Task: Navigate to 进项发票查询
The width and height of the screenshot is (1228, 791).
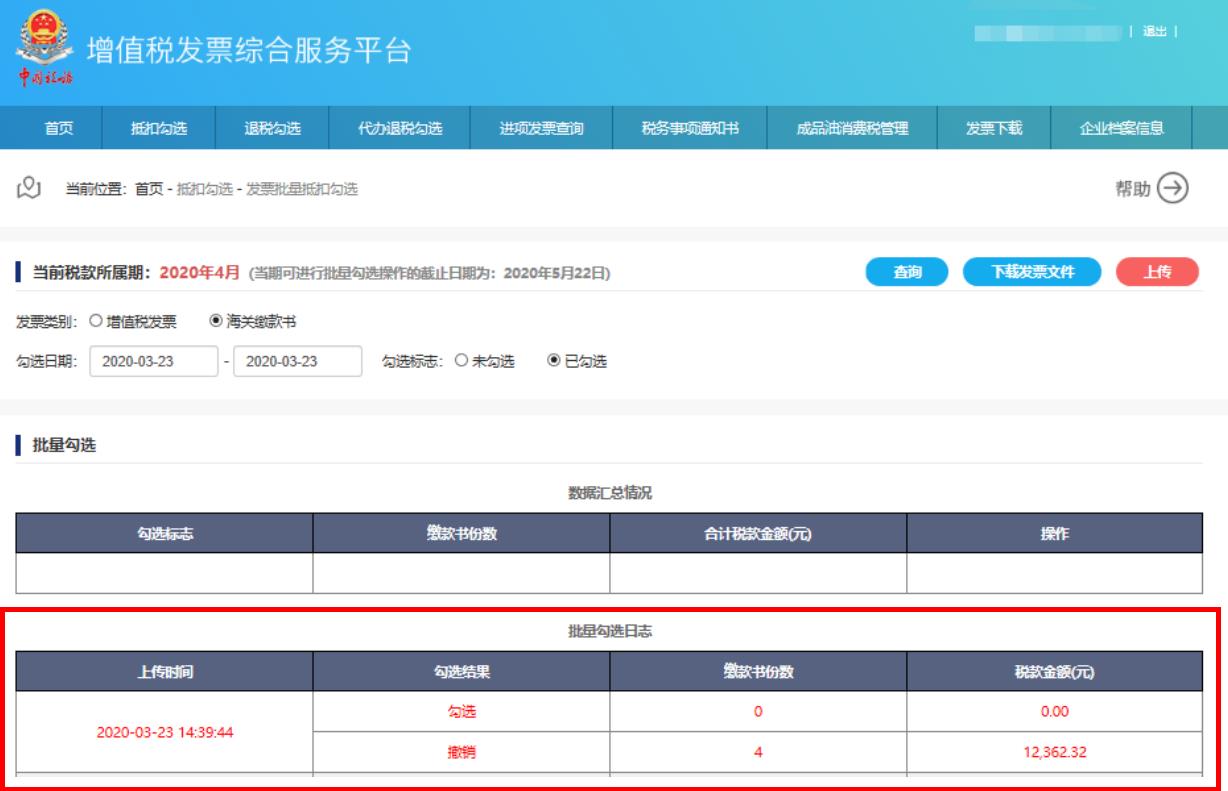Action: click(x=541, y=127)
